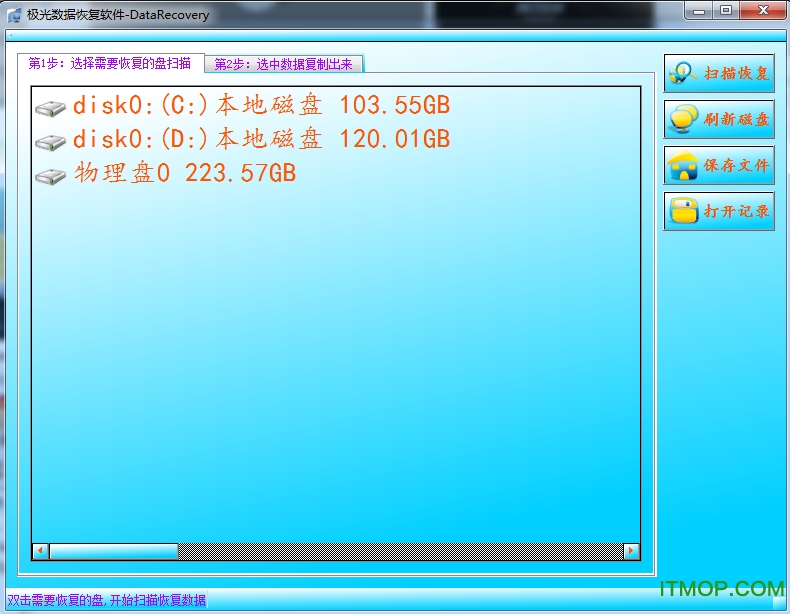Click the drive icon beside disk0 (D:)
Image resolution: width=790 pixels, height=614 pixels.
pyautogui.click(x=50, y=142)
